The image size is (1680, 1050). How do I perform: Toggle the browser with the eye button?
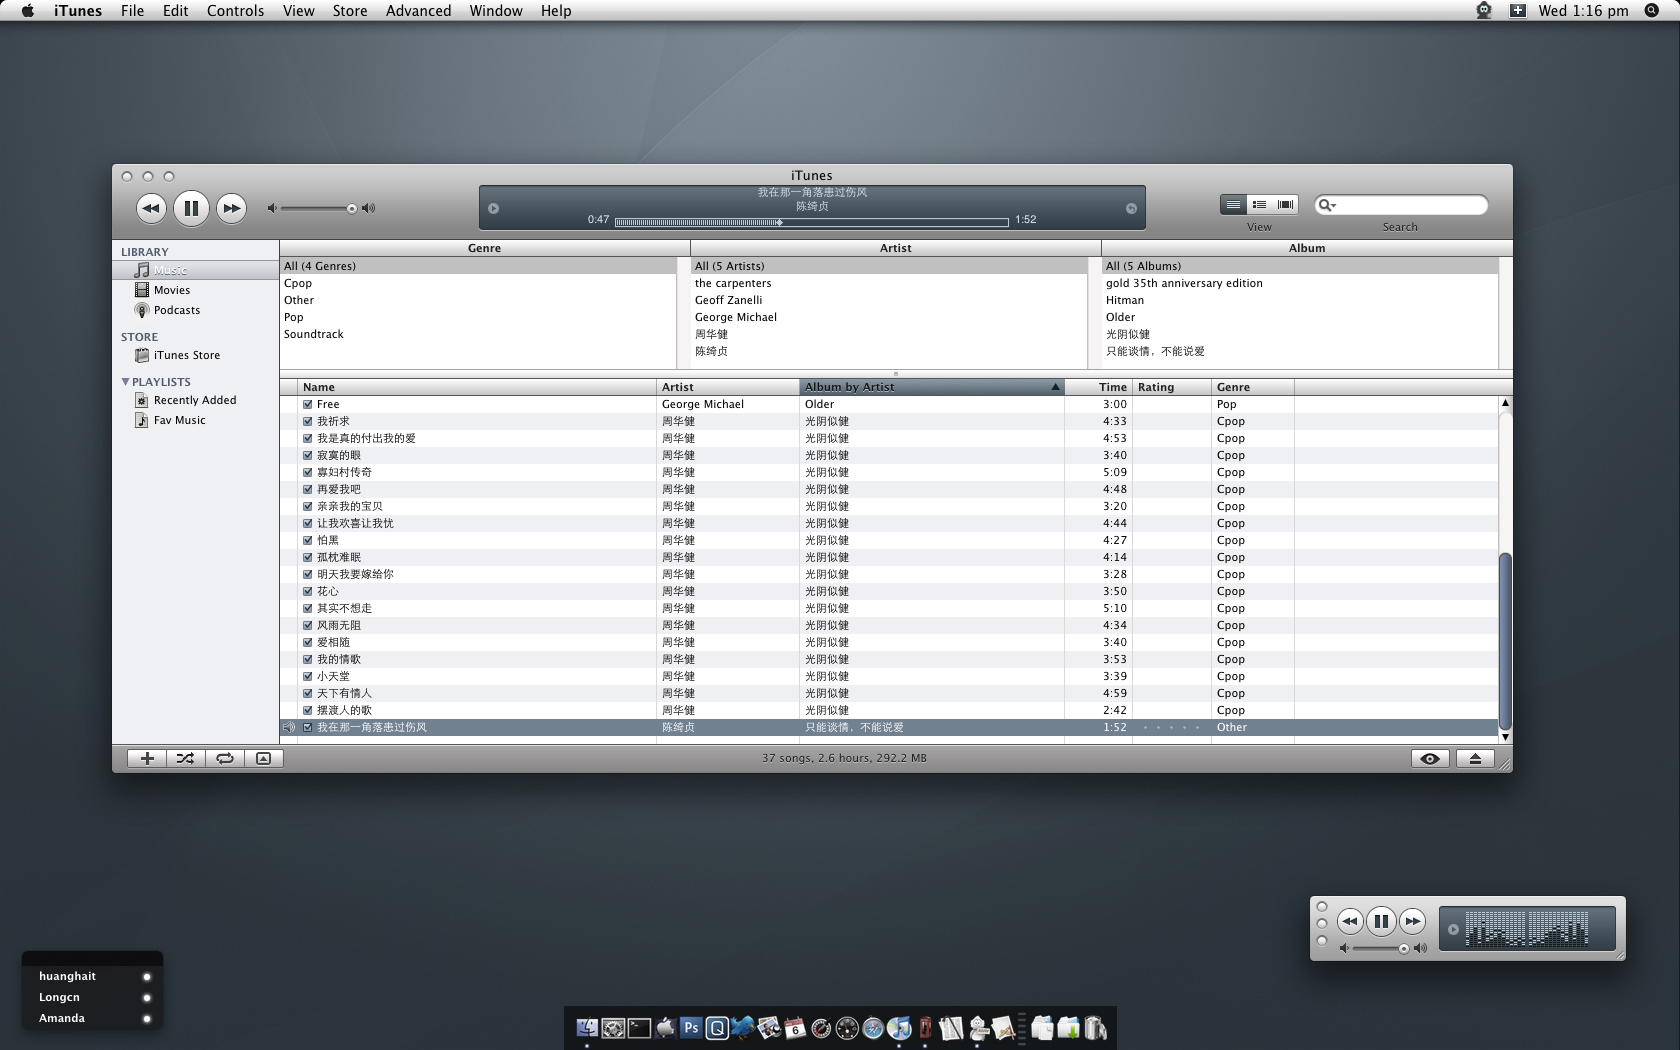(x=1430, y=758)
